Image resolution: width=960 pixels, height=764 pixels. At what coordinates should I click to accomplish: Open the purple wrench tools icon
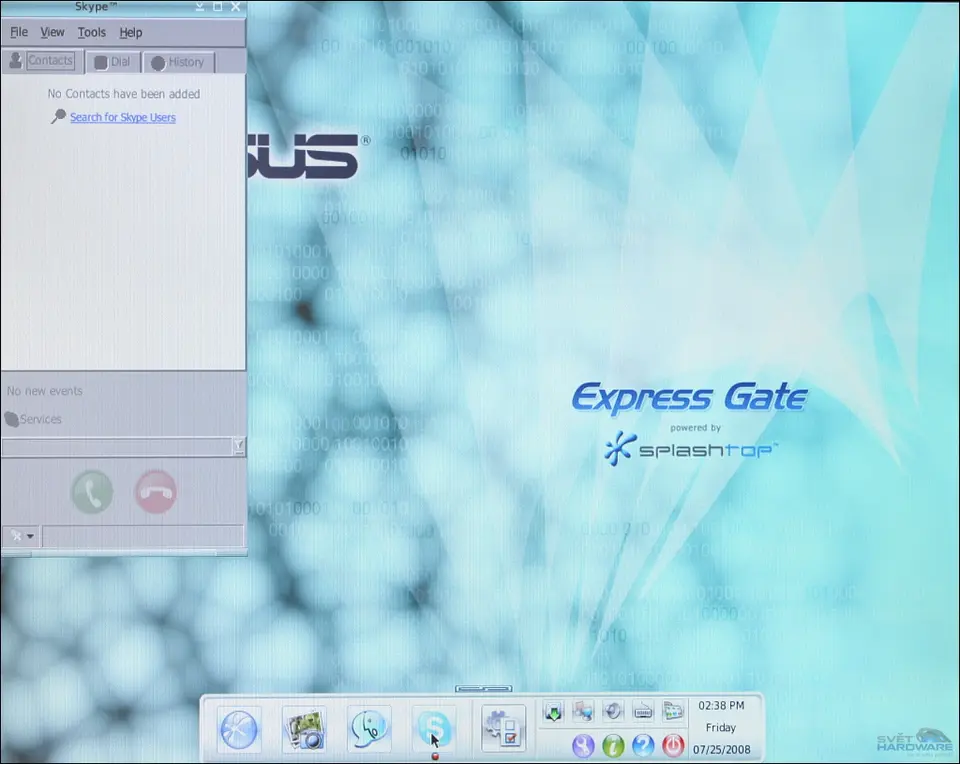[583, 745]
